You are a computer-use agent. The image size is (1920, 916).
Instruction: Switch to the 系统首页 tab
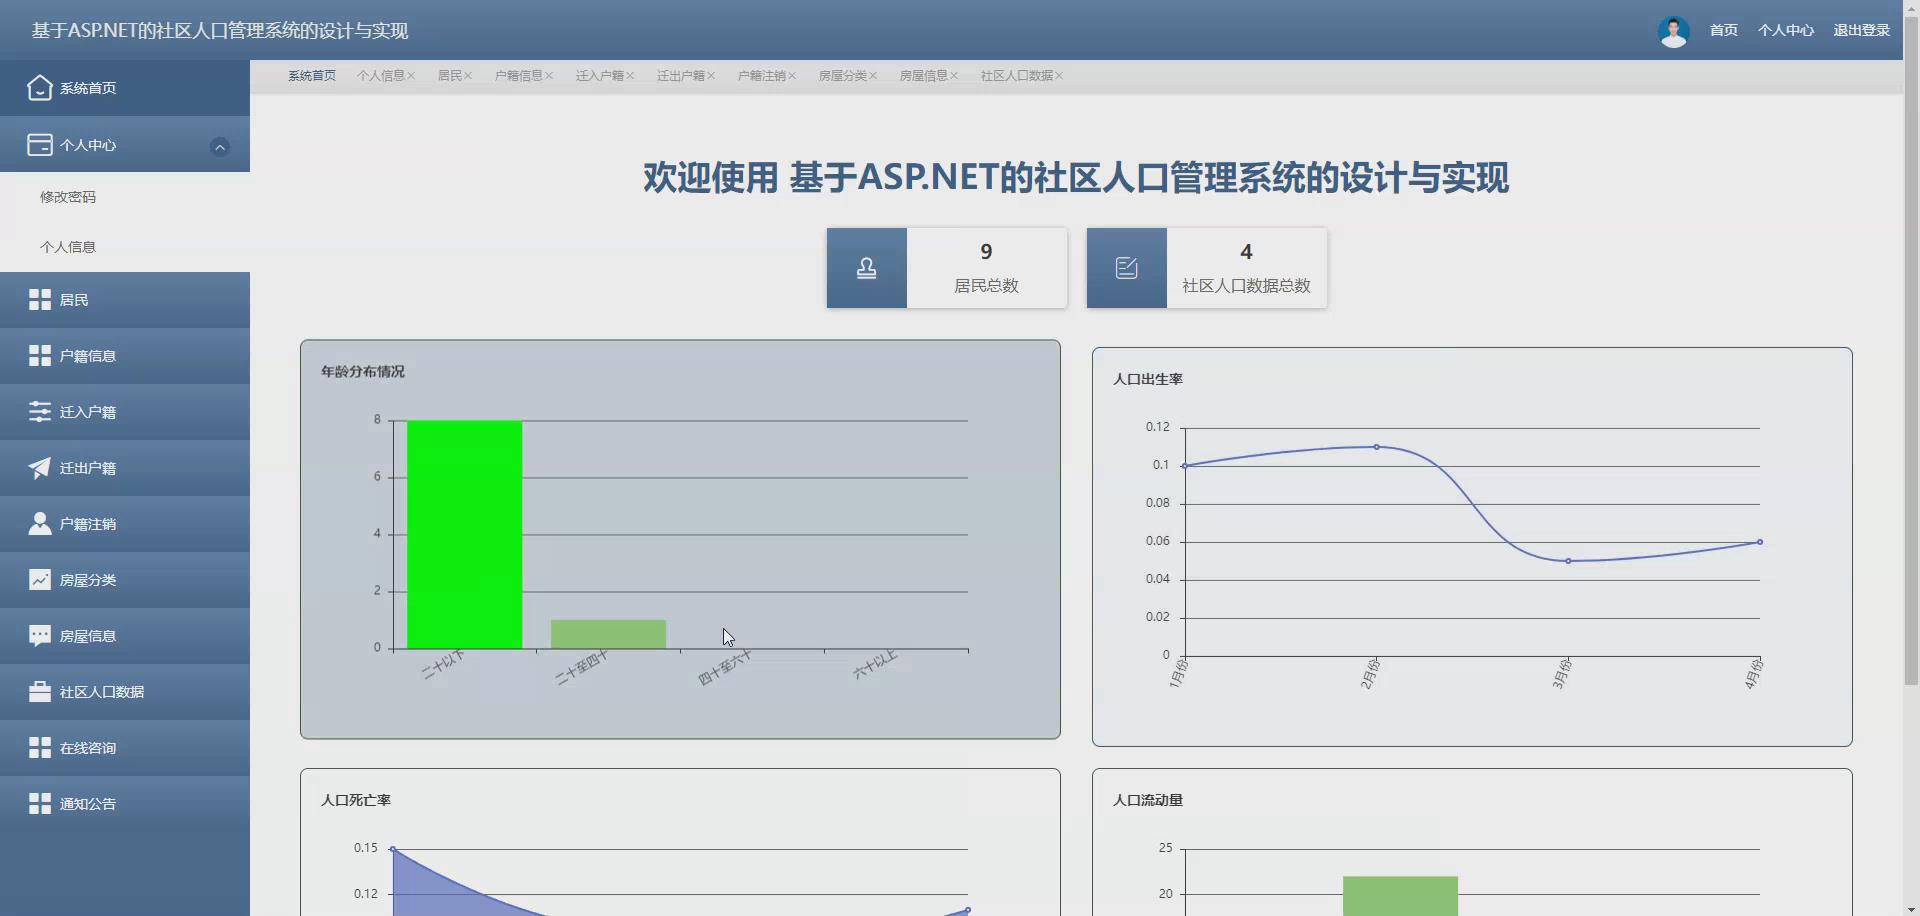[311, 75]
